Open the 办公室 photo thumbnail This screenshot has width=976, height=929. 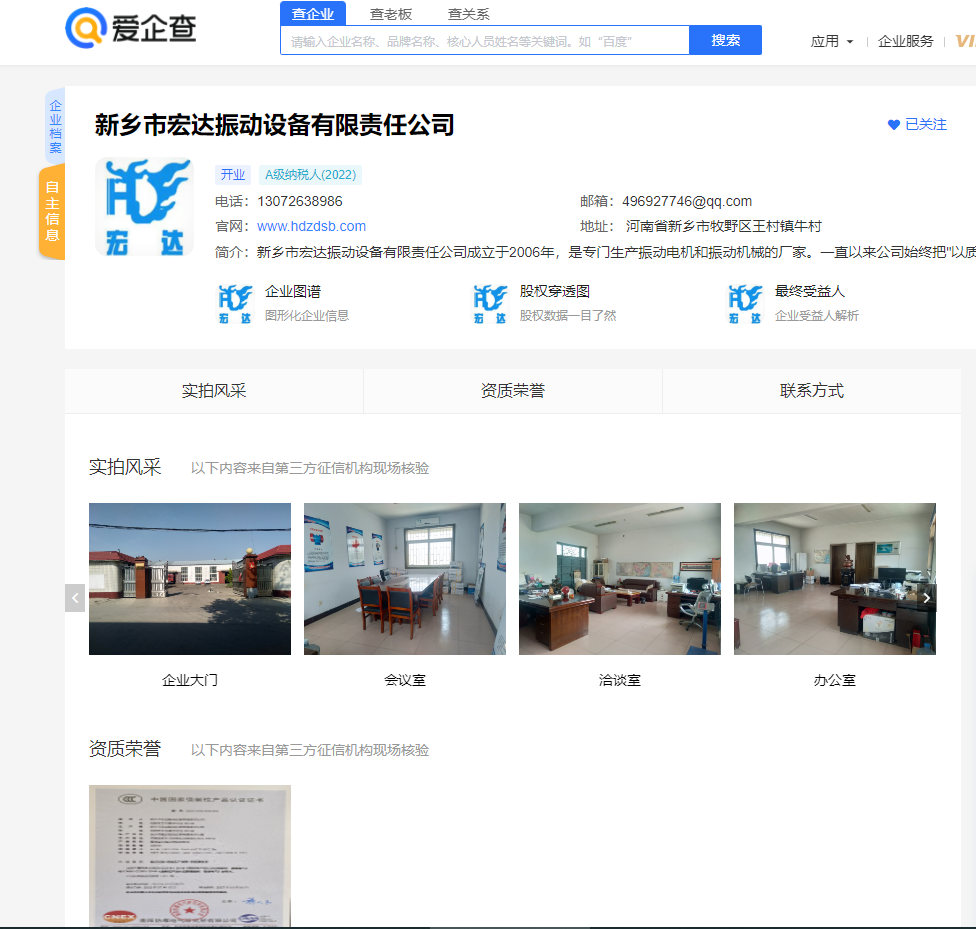coord(835,579)
